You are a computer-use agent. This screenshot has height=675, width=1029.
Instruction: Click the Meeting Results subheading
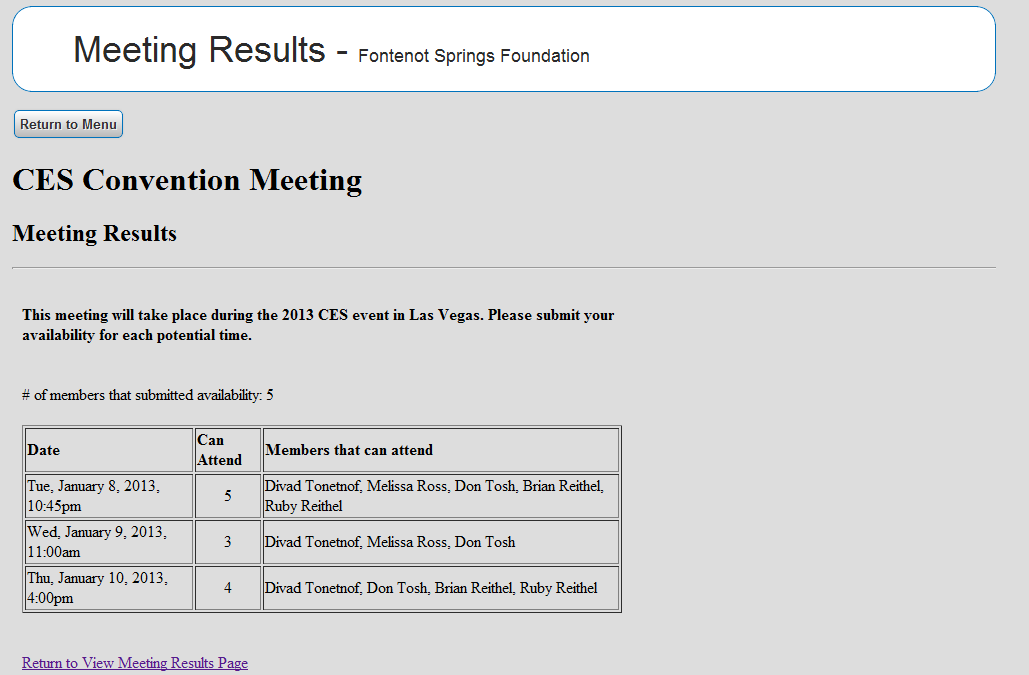click(94, 234)
